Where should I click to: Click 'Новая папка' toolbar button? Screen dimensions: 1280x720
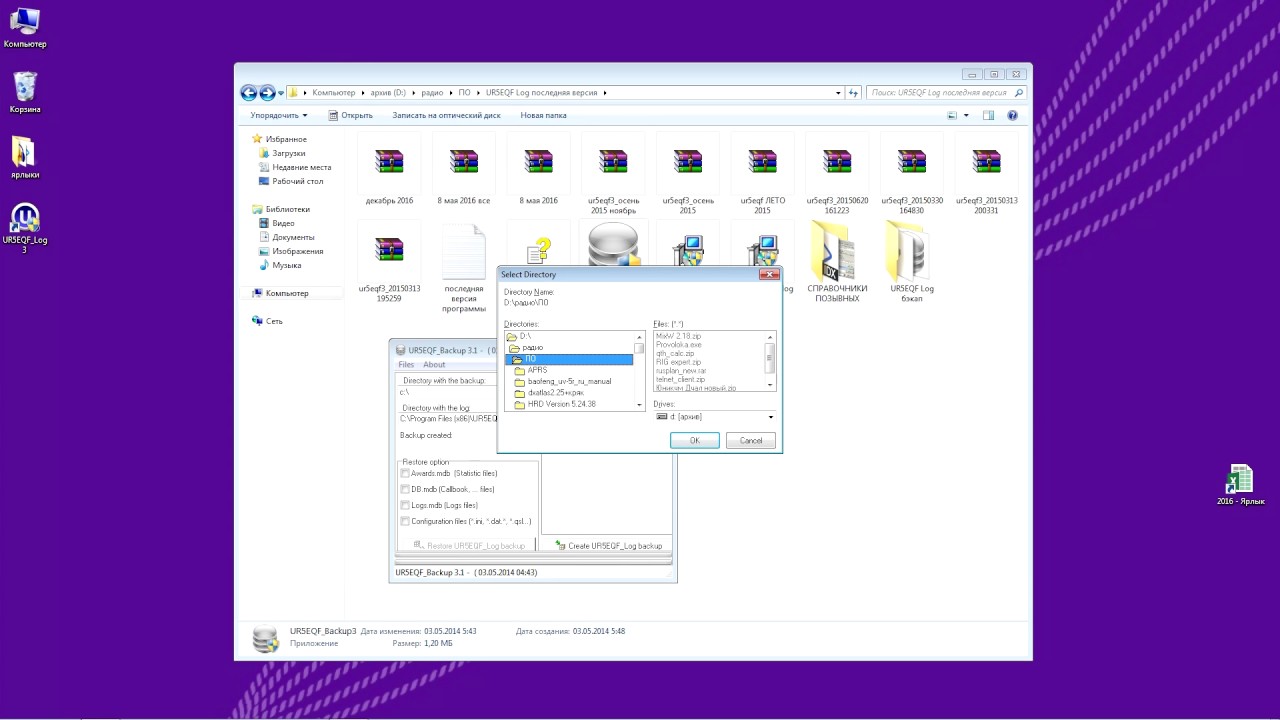pos(543,115)
